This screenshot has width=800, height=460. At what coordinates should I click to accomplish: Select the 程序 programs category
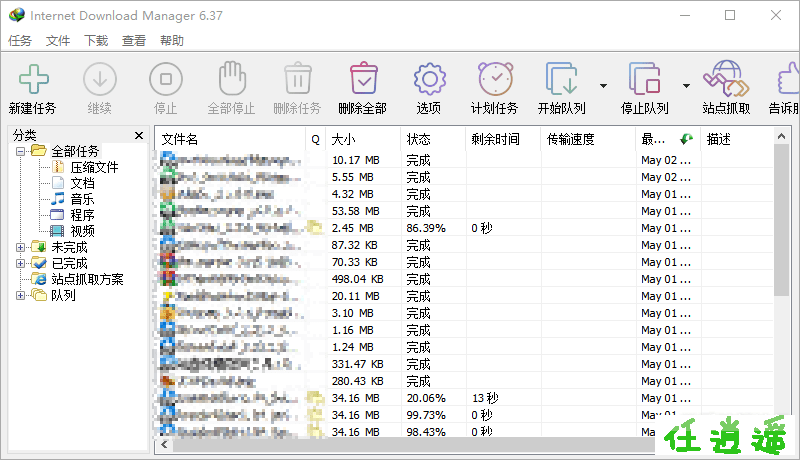pyautogui.click(x=82, y=215)
